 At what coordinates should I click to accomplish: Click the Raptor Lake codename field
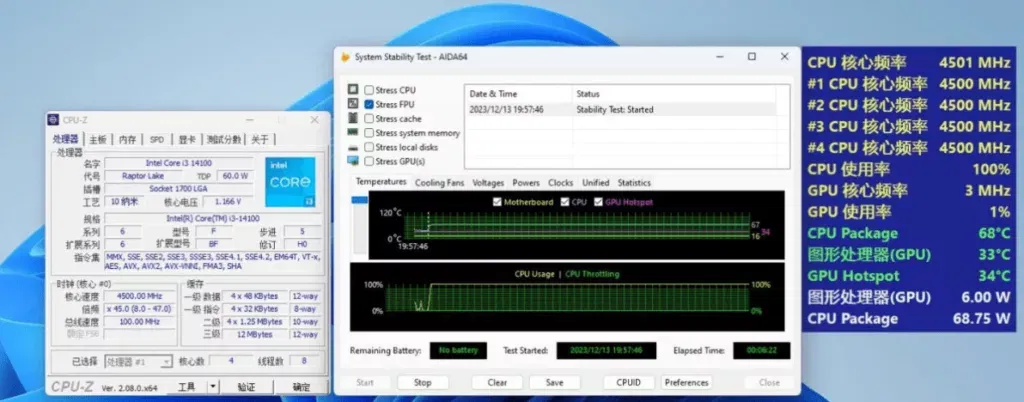(142, 176)
